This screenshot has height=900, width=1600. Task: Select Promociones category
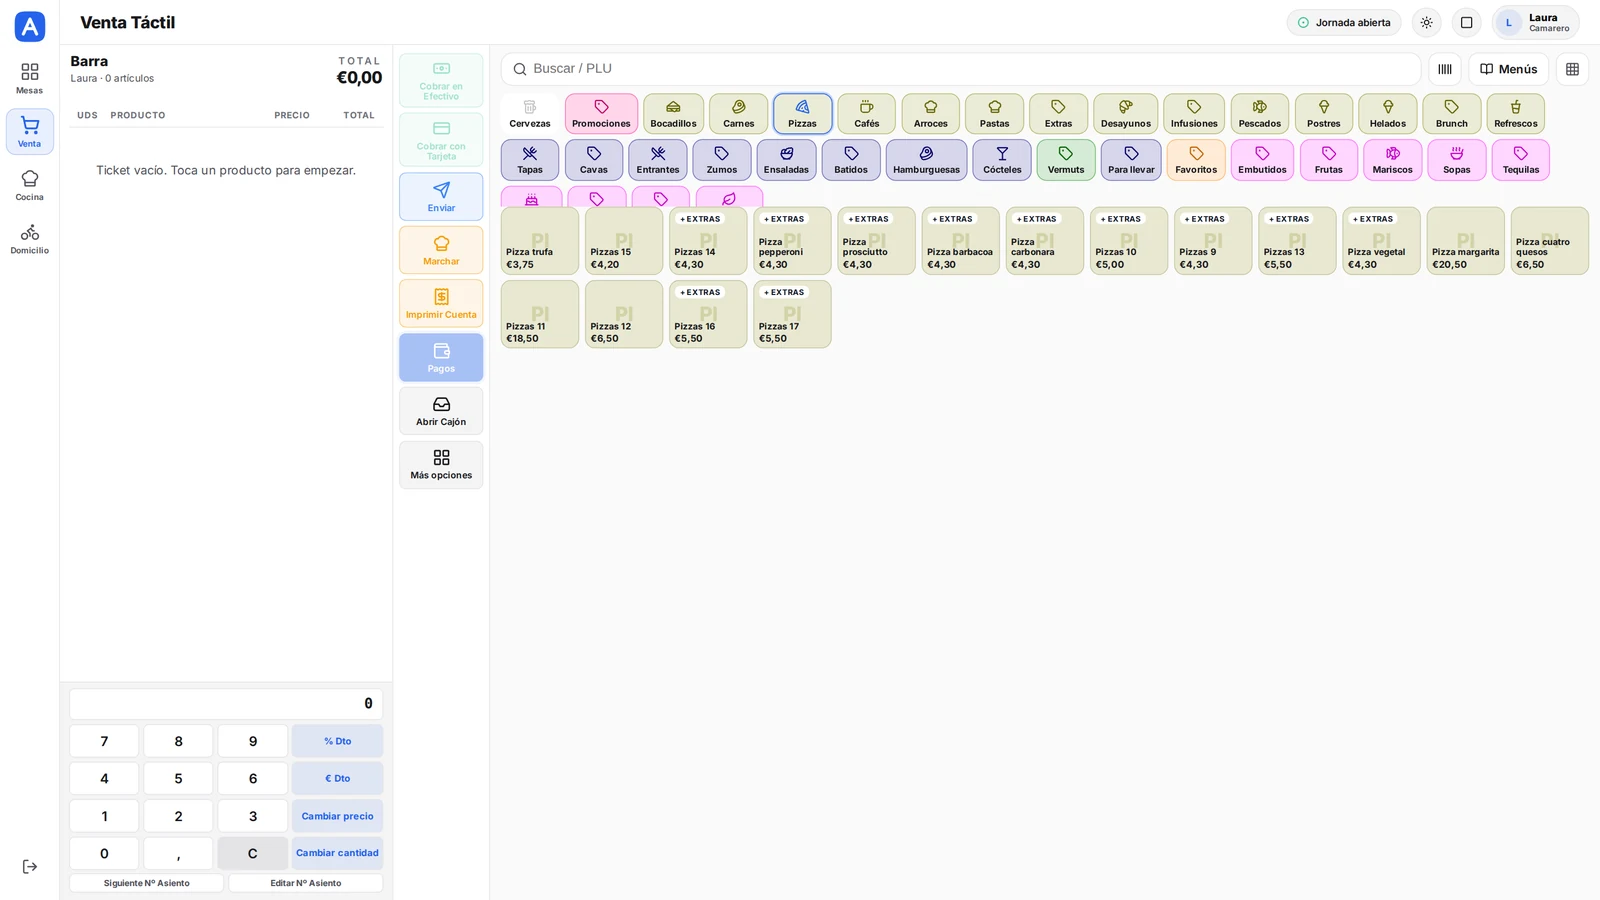pyautogui.click(x=601, y=114)
